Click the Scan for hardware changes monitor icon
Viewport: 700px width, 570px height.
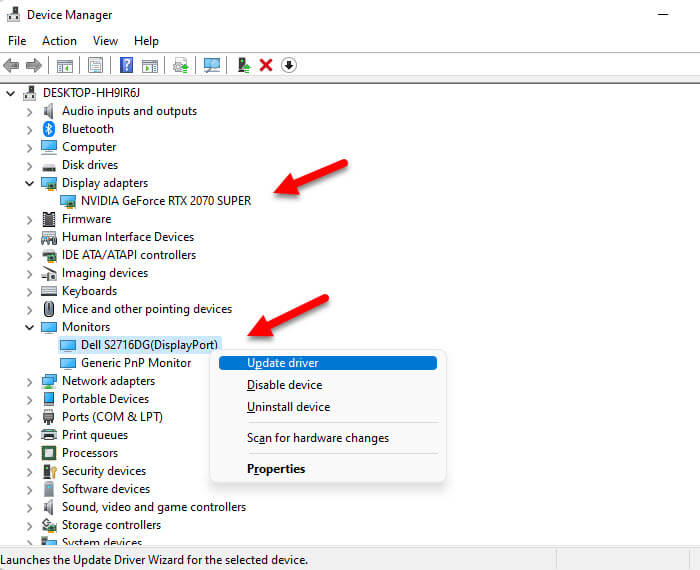tap(212, 65)
